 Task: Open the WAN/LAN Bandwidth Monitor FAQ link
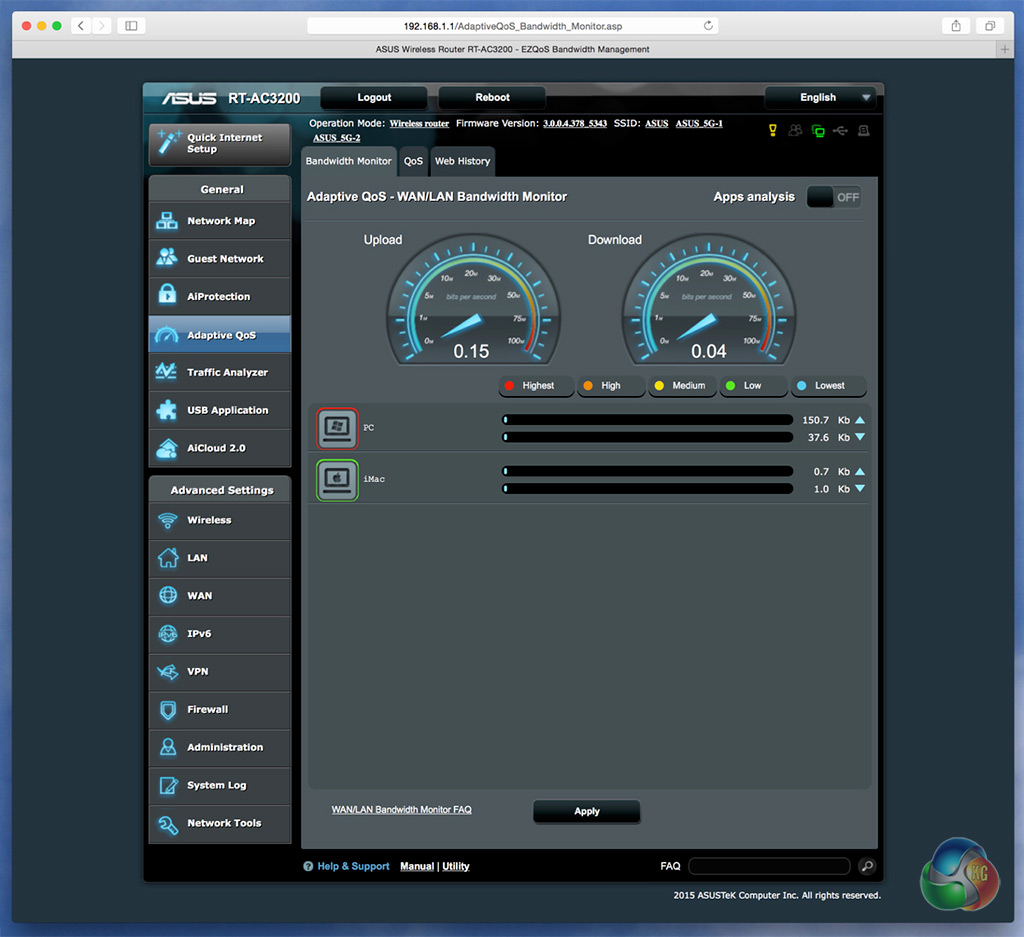click(401, 809)
